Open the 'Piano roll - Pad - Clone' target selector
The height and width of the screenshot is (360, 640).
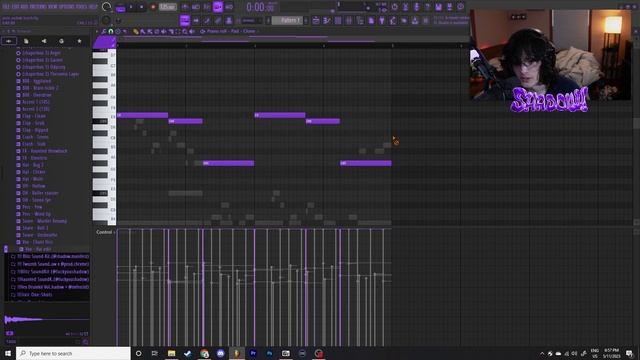(x=231, y=31)
